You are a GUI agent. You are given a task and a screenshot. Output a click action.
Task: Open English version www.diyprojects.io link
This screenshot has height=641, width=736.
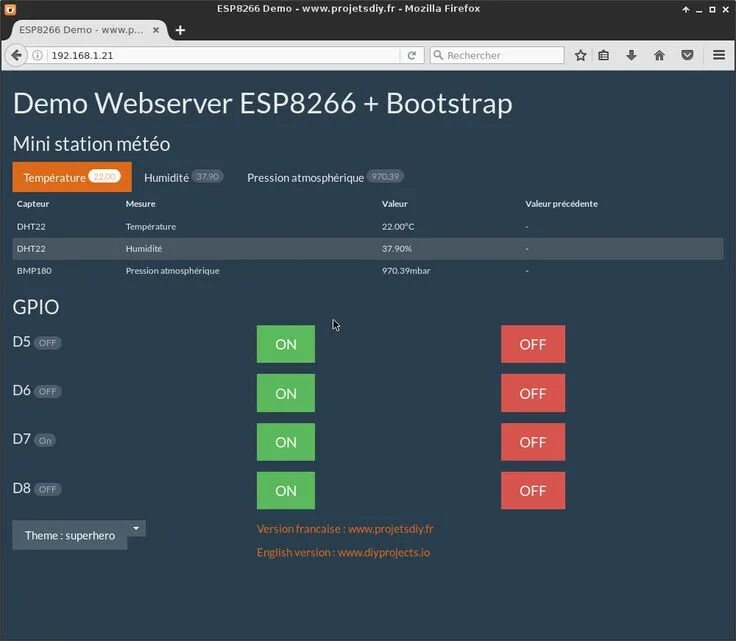[343, 552]
